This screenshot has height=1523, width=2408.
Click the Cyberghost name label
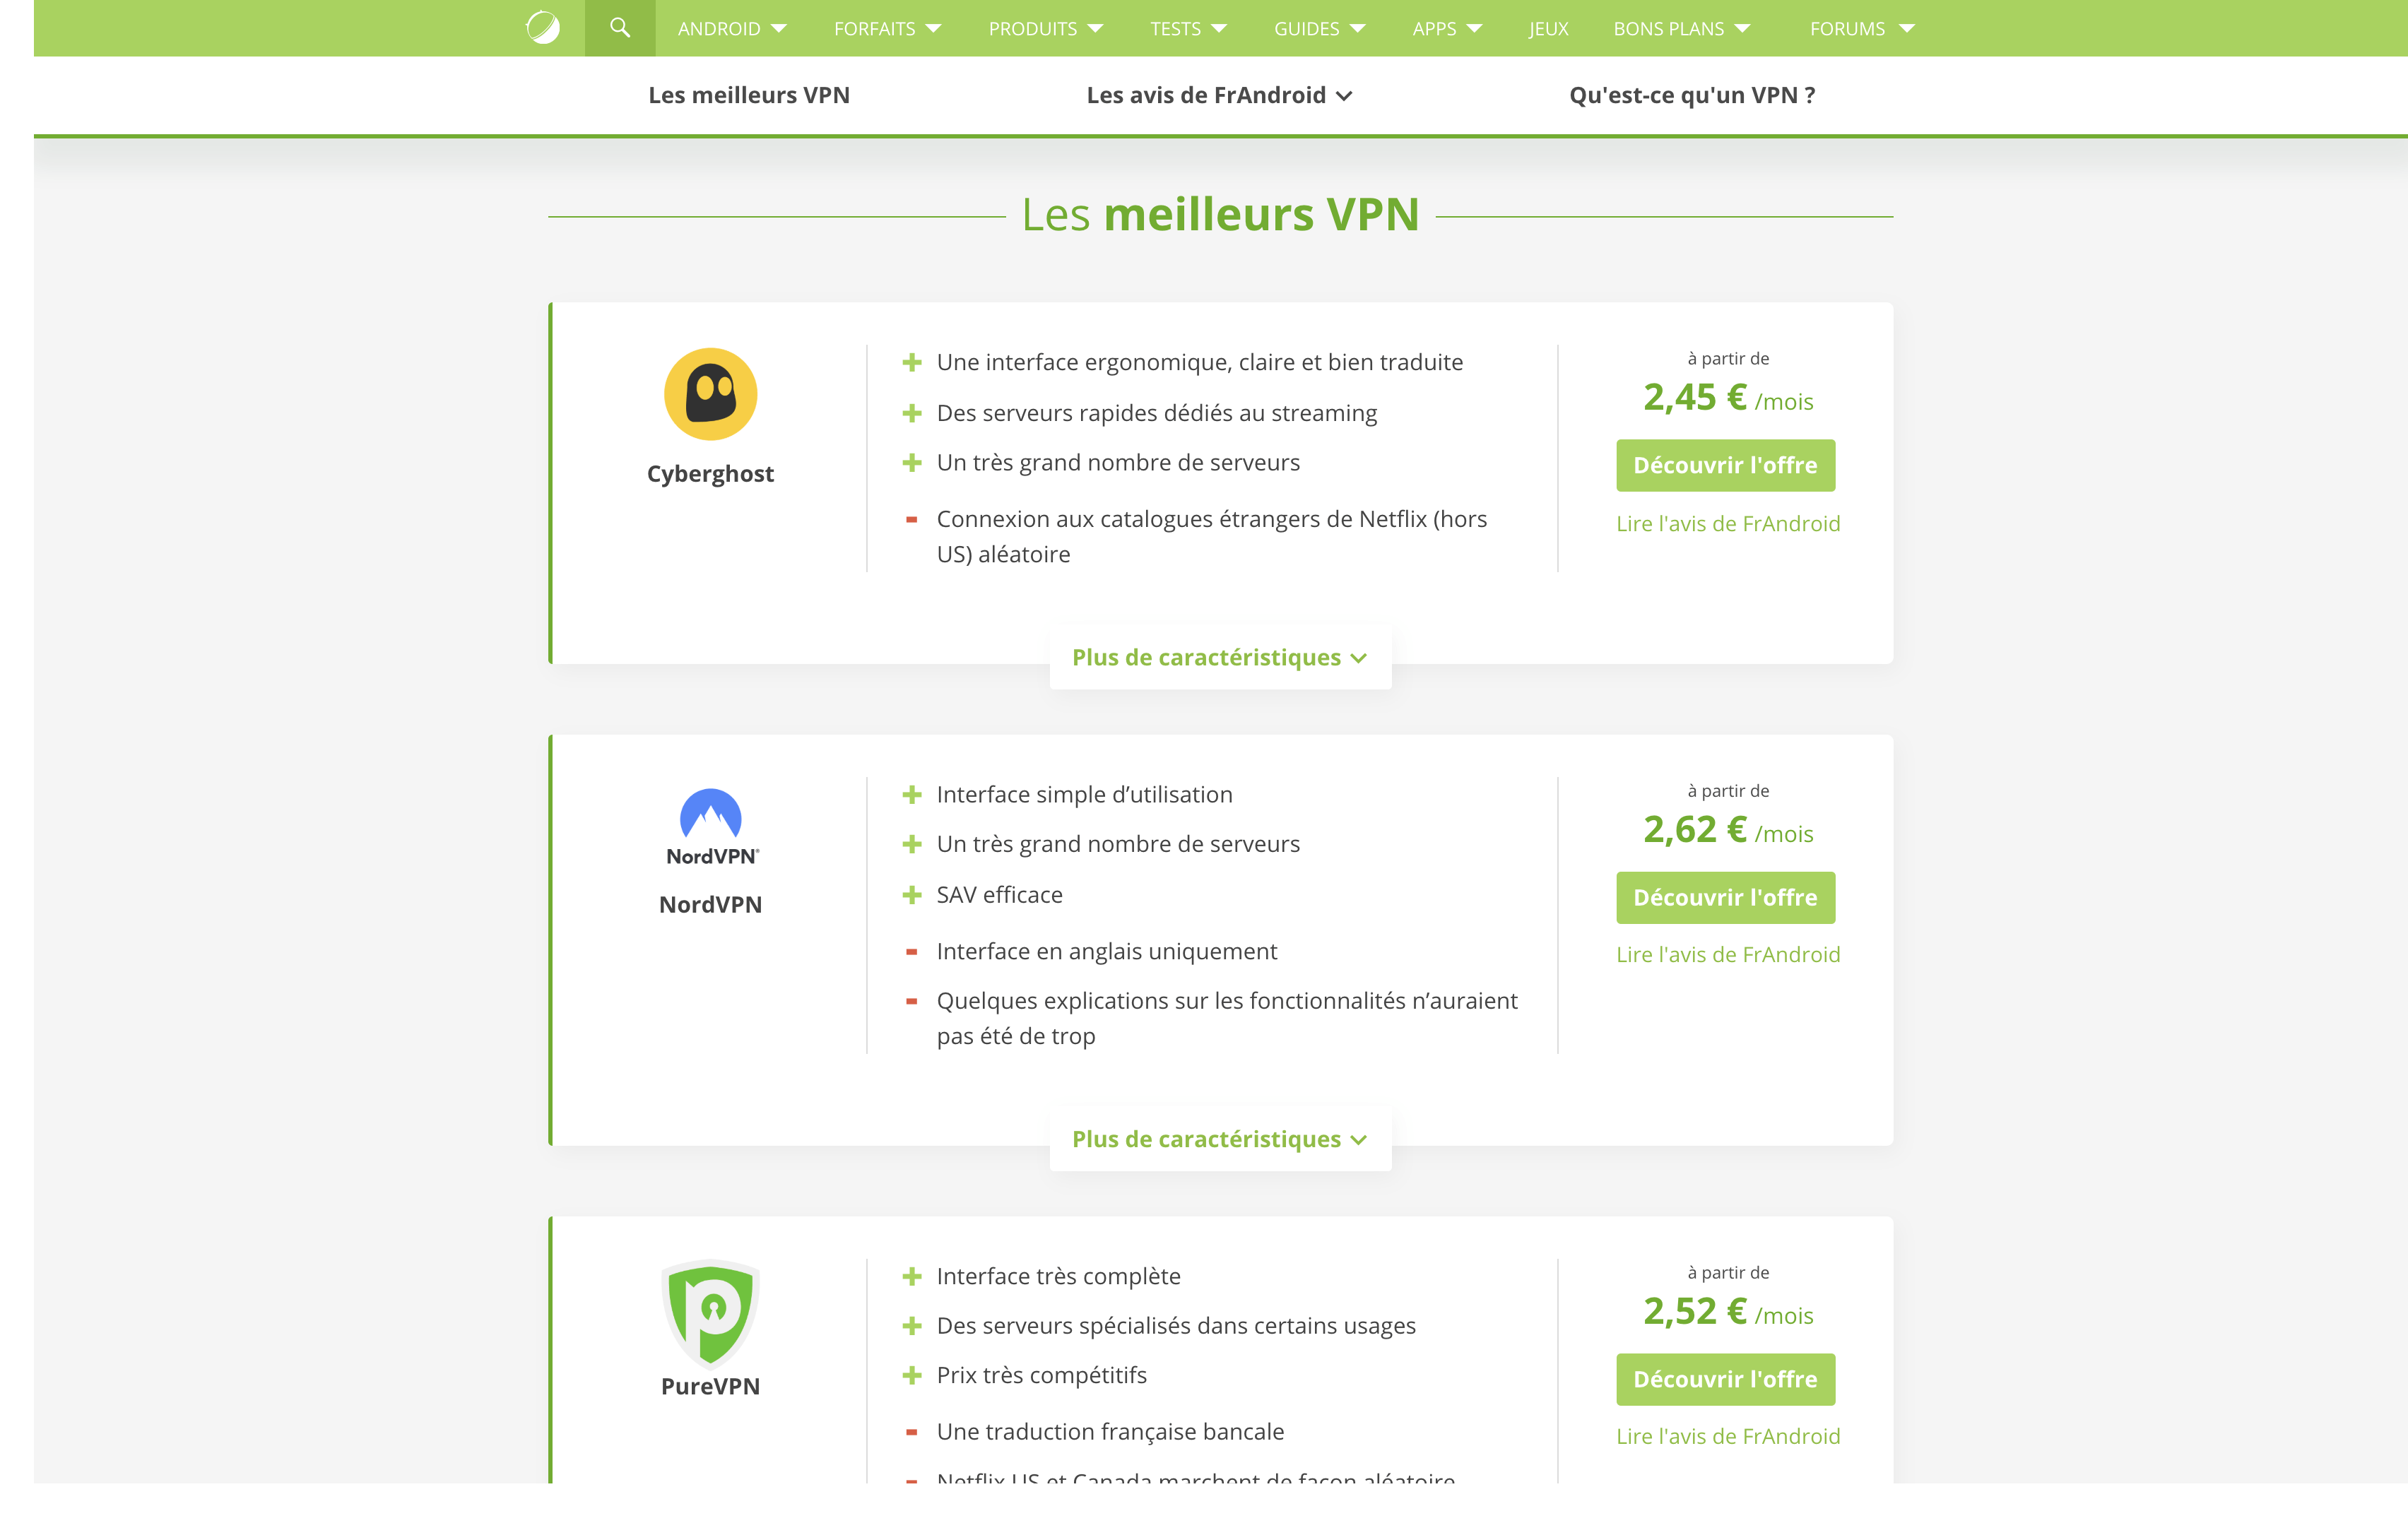710,473
